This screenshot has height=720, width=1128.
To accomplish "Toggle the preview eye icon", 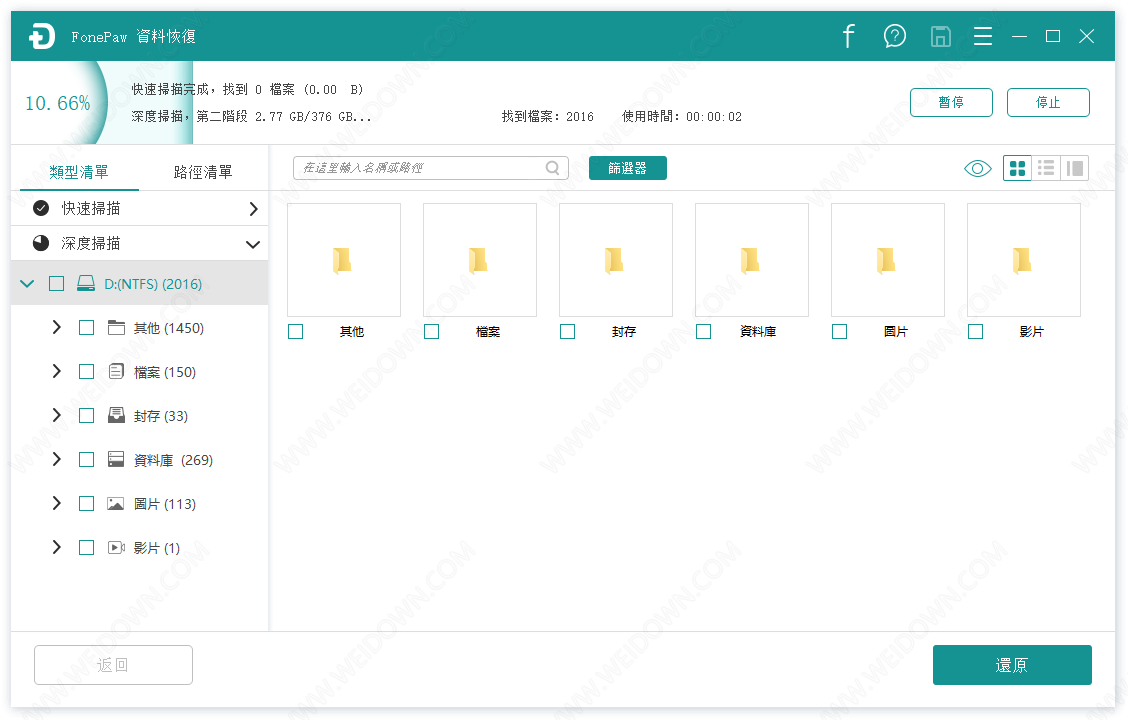I will click(x=977, y=168).
